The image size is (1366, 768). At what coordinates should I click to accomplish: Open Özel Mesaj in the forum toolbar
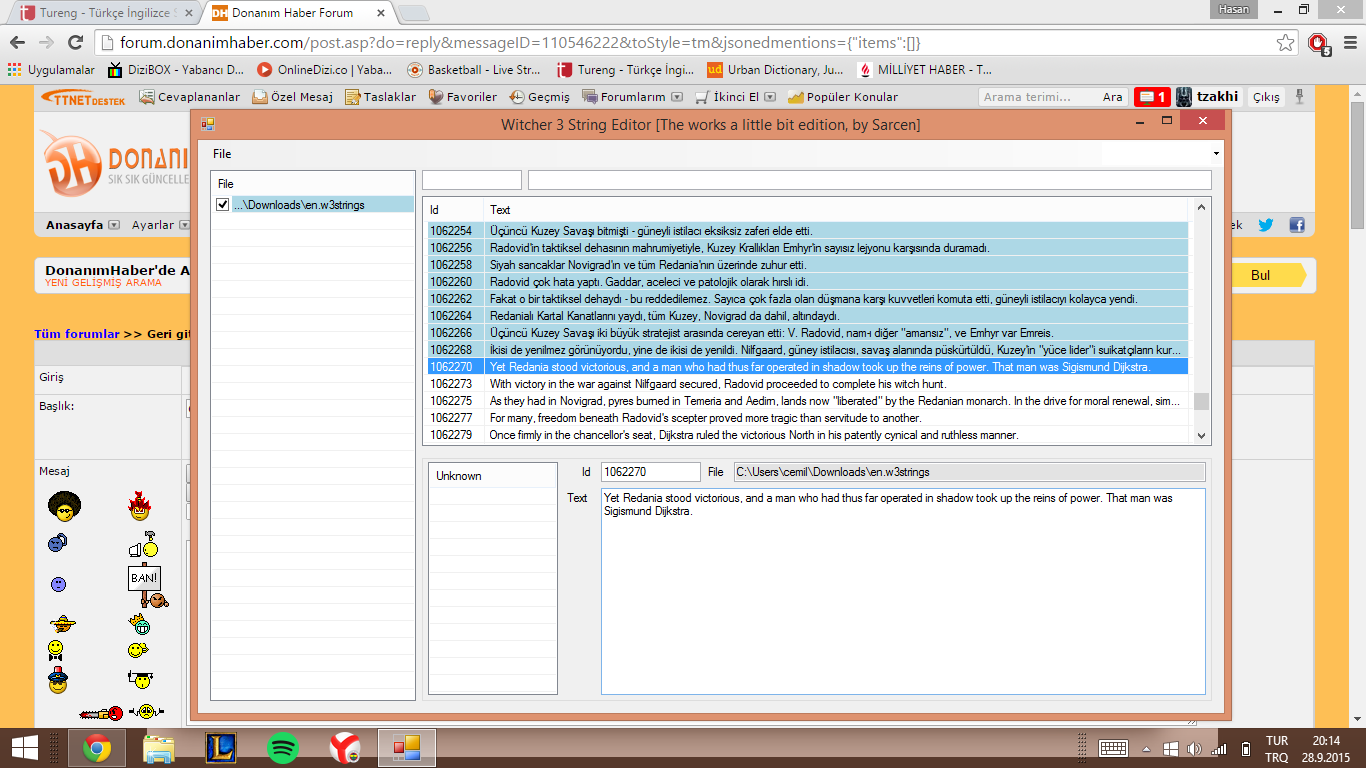click(x=293, y=97)
